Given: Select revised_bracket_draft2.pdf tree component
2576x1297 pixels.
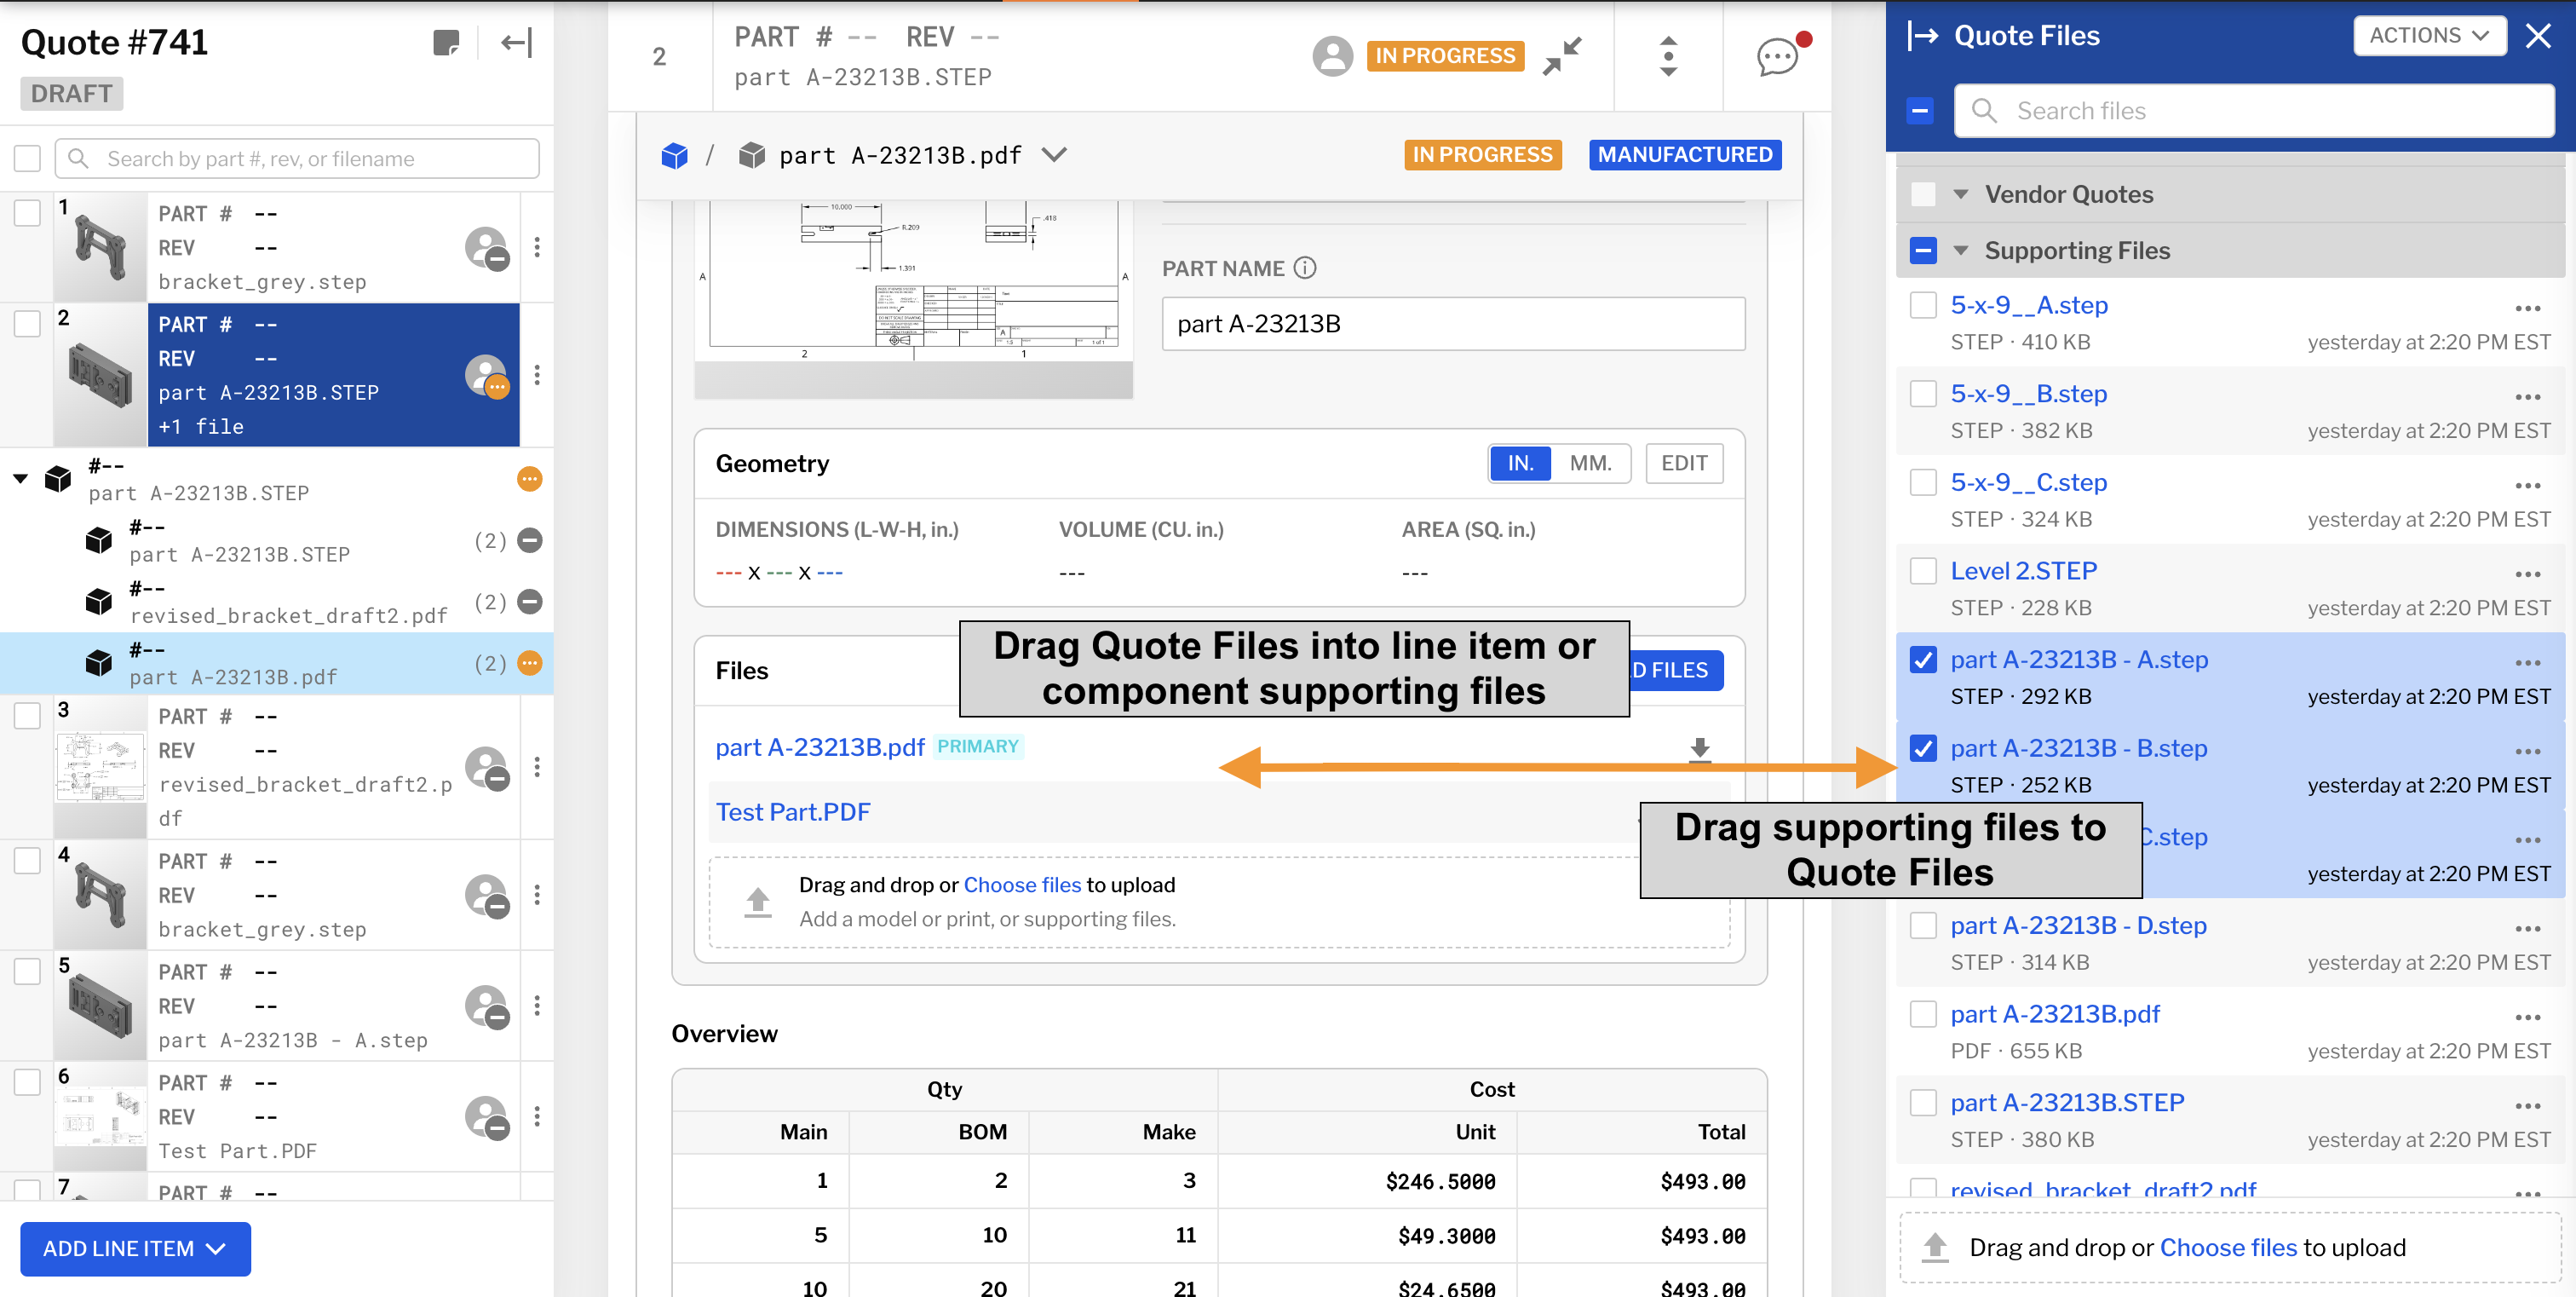Looking at the screenshot, I should pos(288,603).
